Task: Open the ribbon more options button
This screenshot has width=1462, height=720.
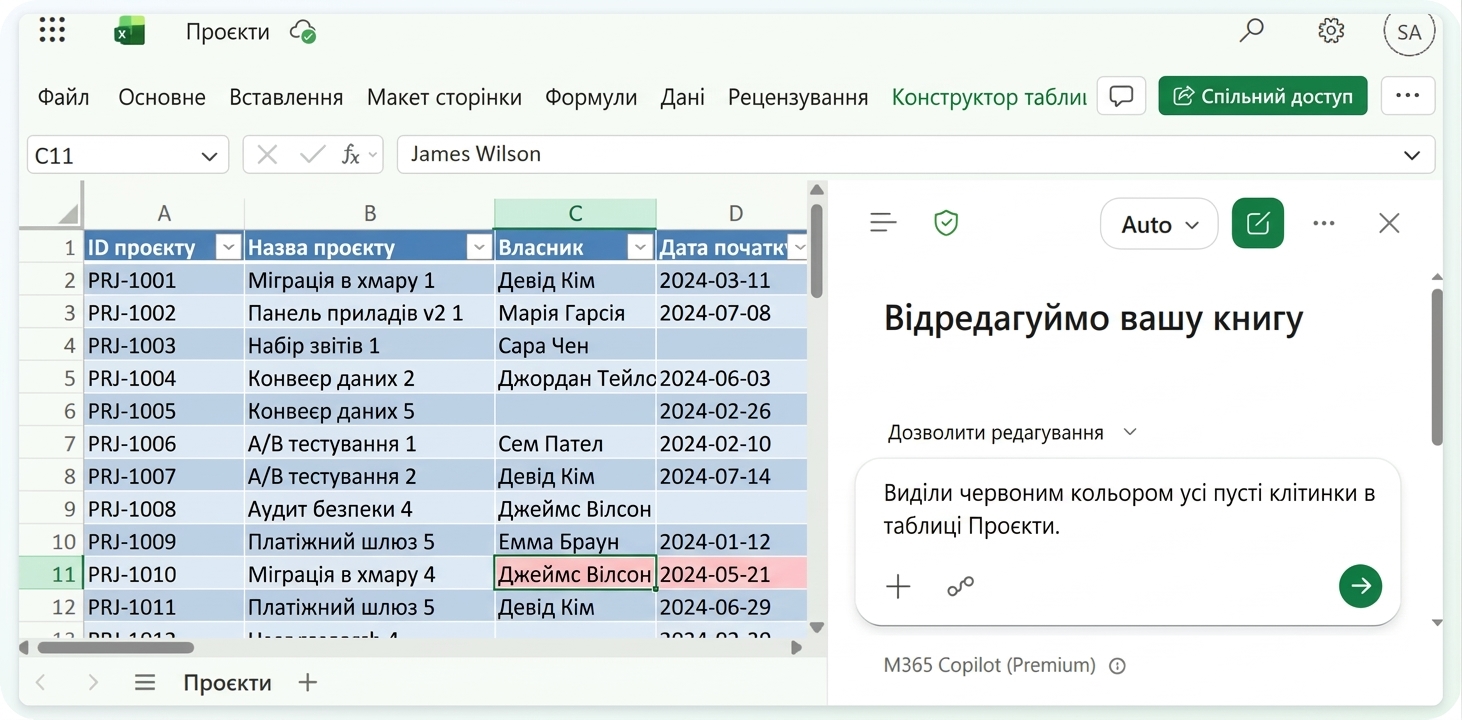Action: pos(1408,96)
